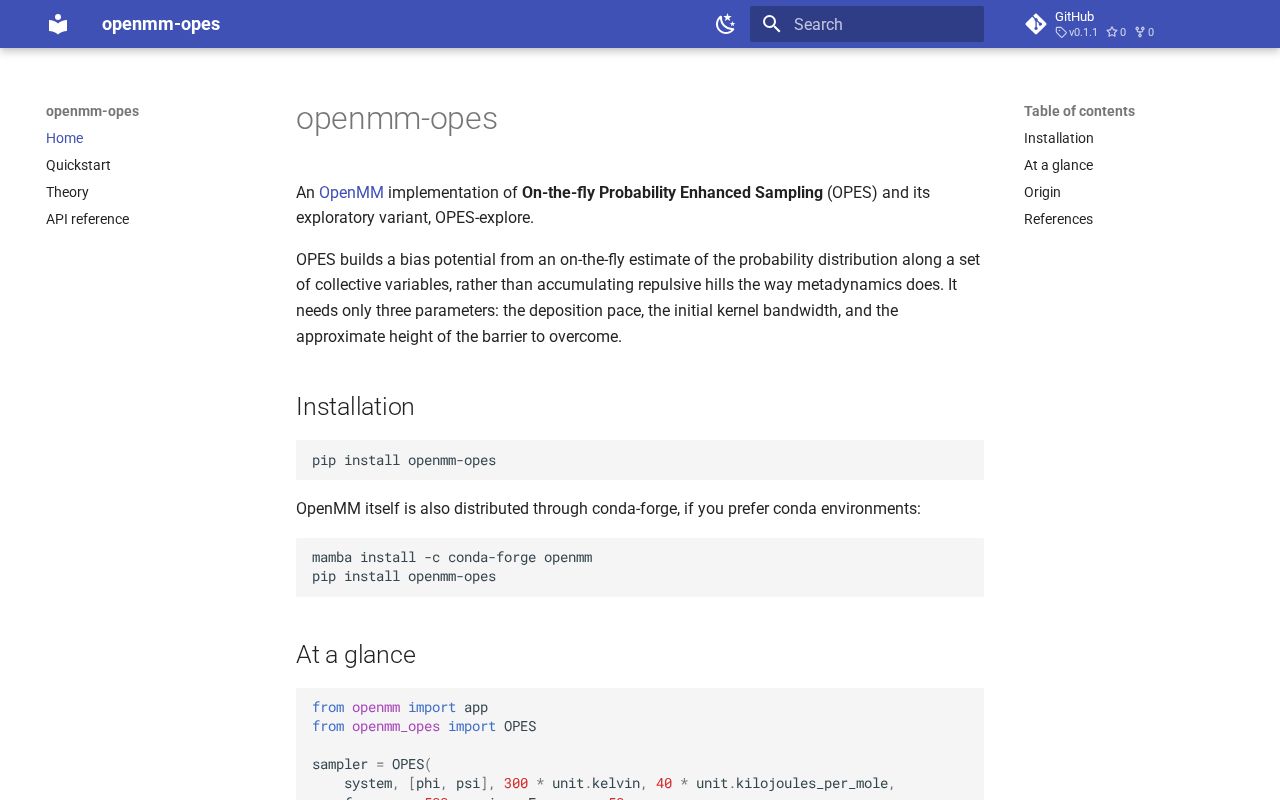
Task: Click the fork count in GitHub info
Action: point(1145,32)
